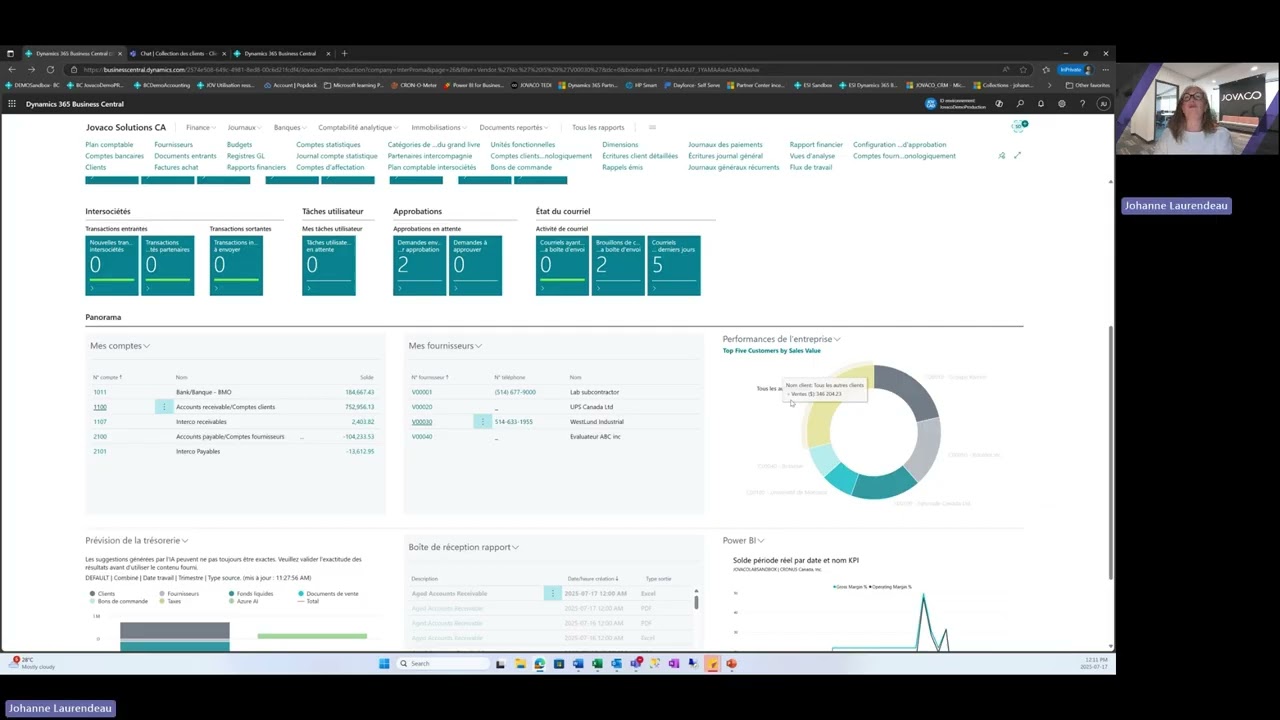This screenshot has height=720, width=1280.
Task: Click the teal circular badge icon at top right
Action: [x=1018, y=127]
